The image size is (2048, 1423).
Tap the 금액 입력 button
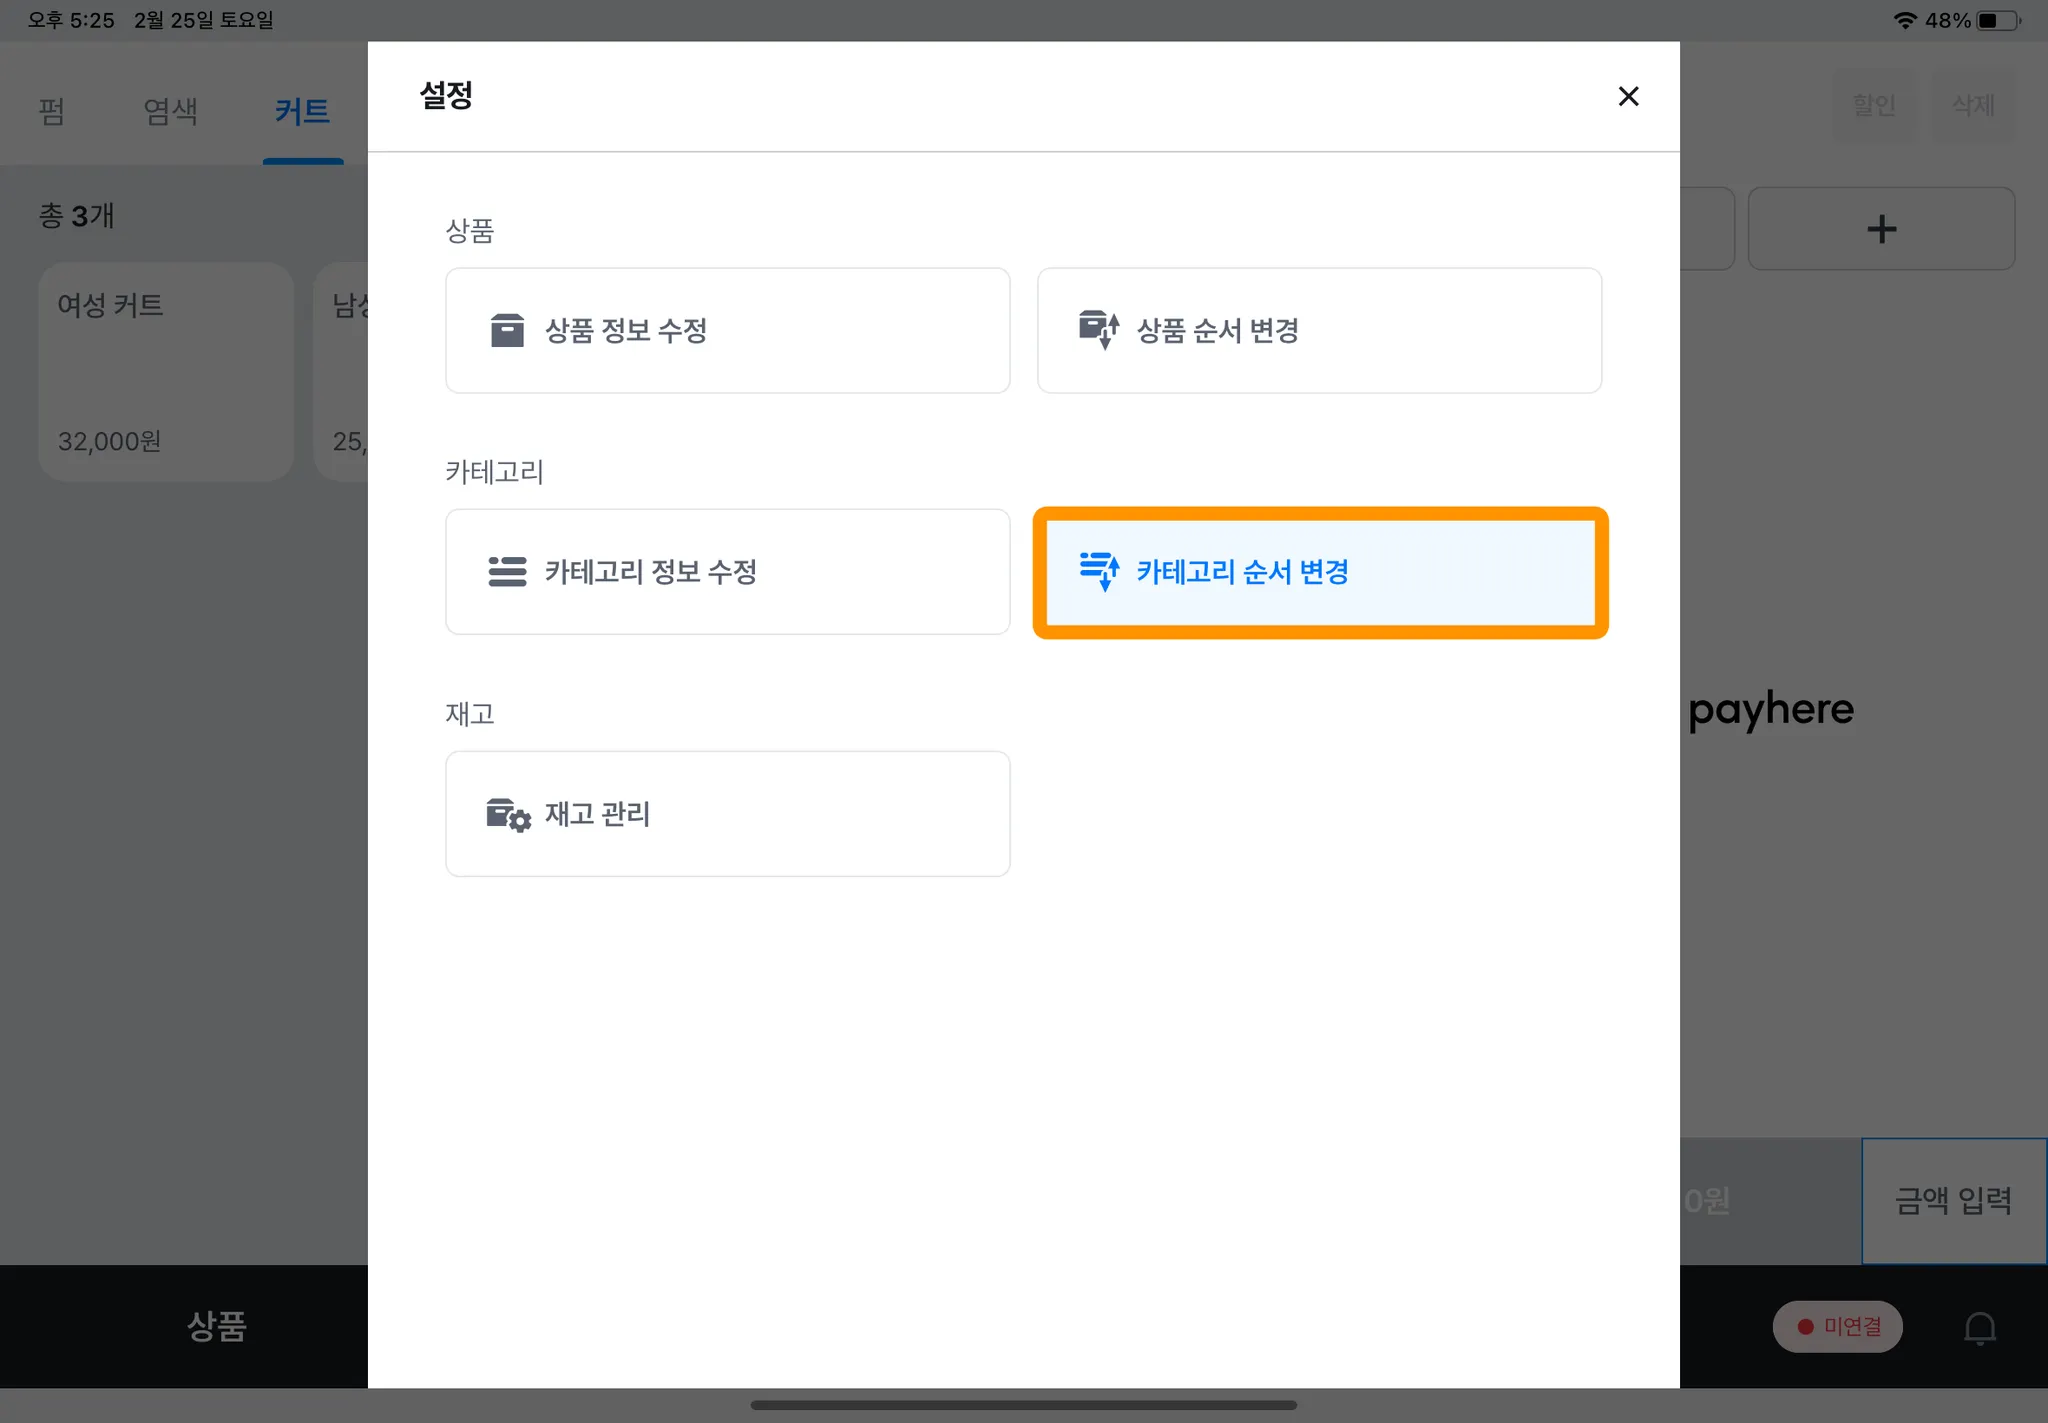pos(1953,1200)
